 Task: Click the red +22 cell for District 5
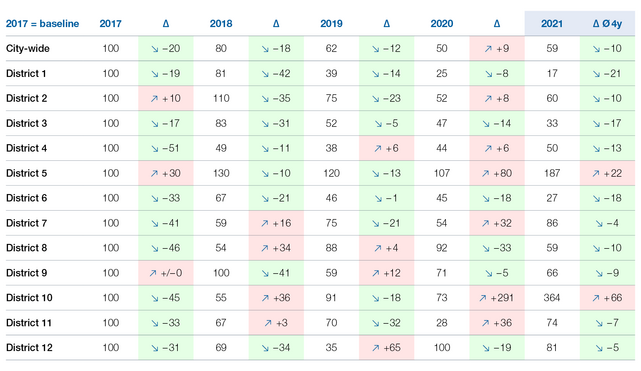(x=607, y=173)
